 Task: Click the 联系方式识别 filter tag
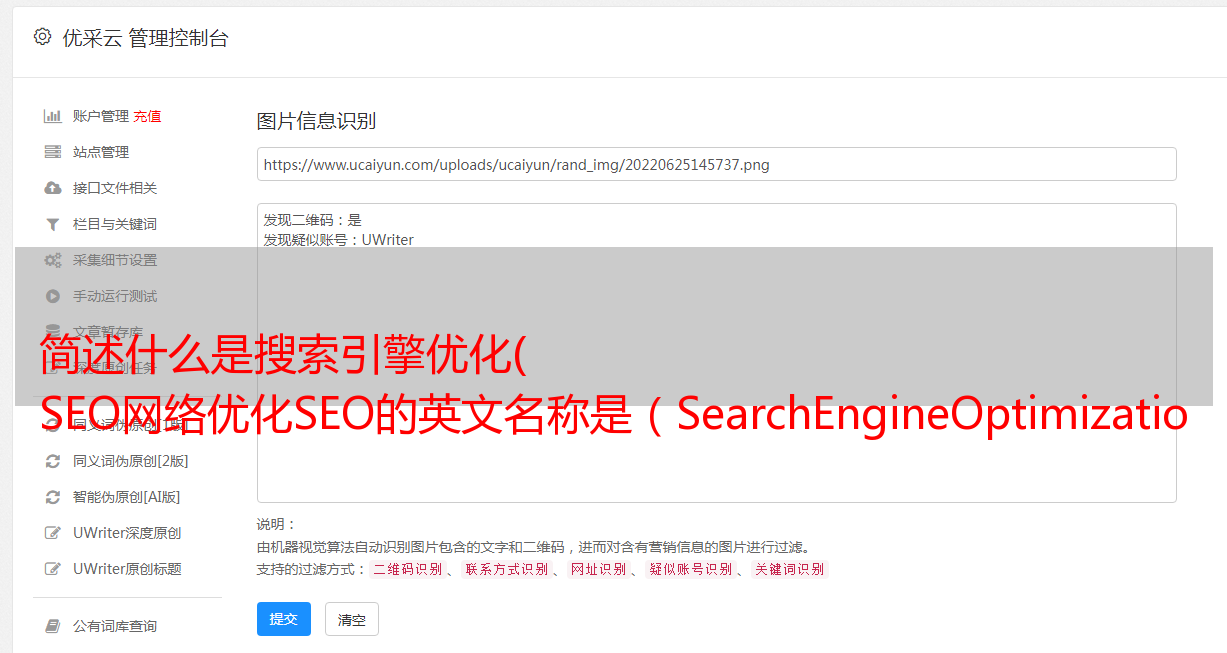[x=506, y=569]
